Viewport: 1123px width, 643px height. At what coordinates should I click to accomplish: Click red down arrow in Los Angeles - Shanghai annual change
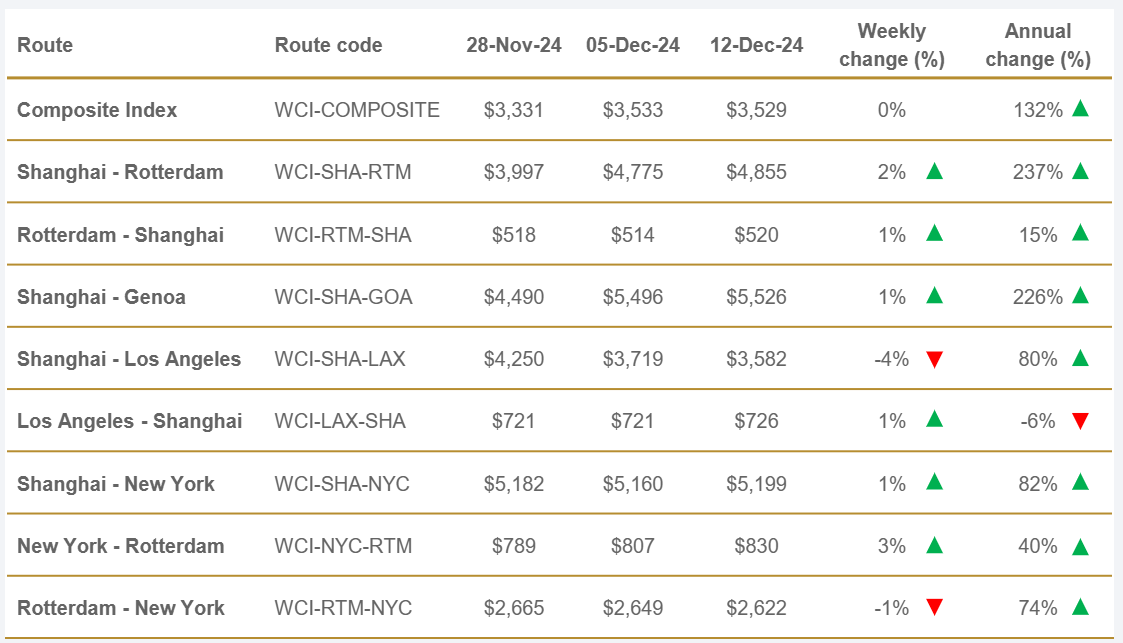point(1080,421)
